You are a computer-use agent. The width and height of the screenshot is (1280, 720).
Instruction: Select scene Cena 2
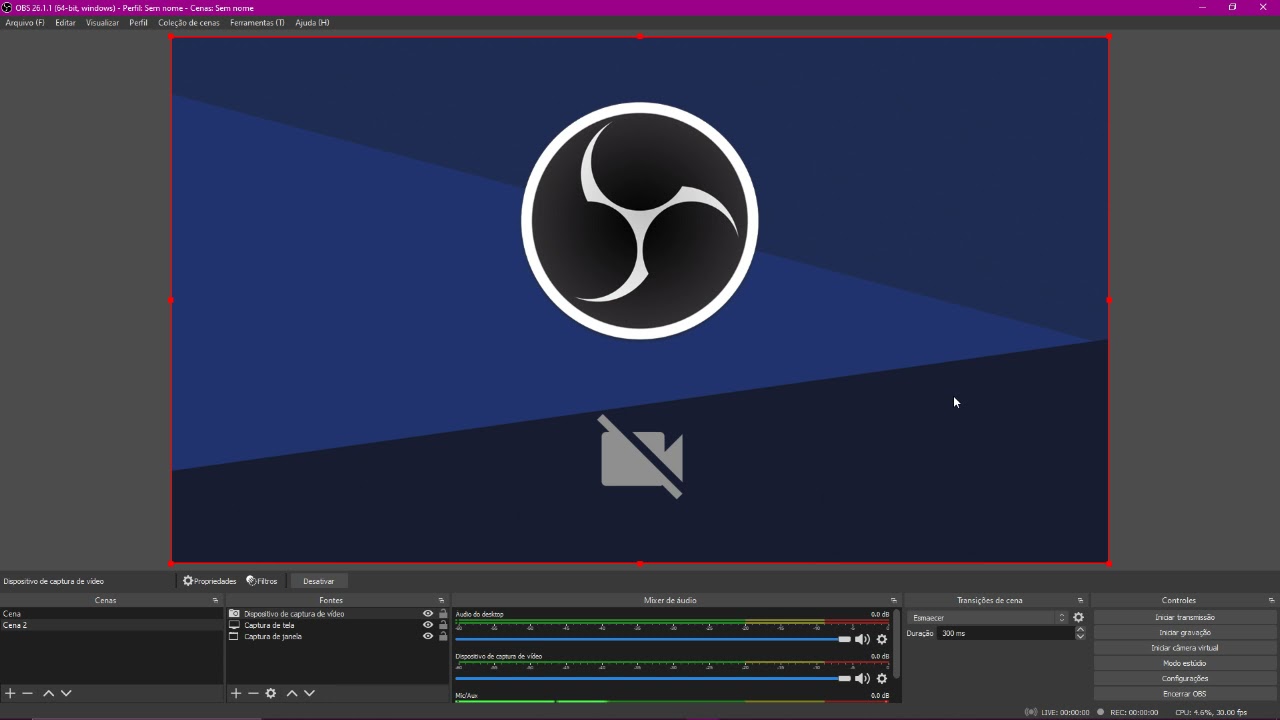(x=111, y=625)
